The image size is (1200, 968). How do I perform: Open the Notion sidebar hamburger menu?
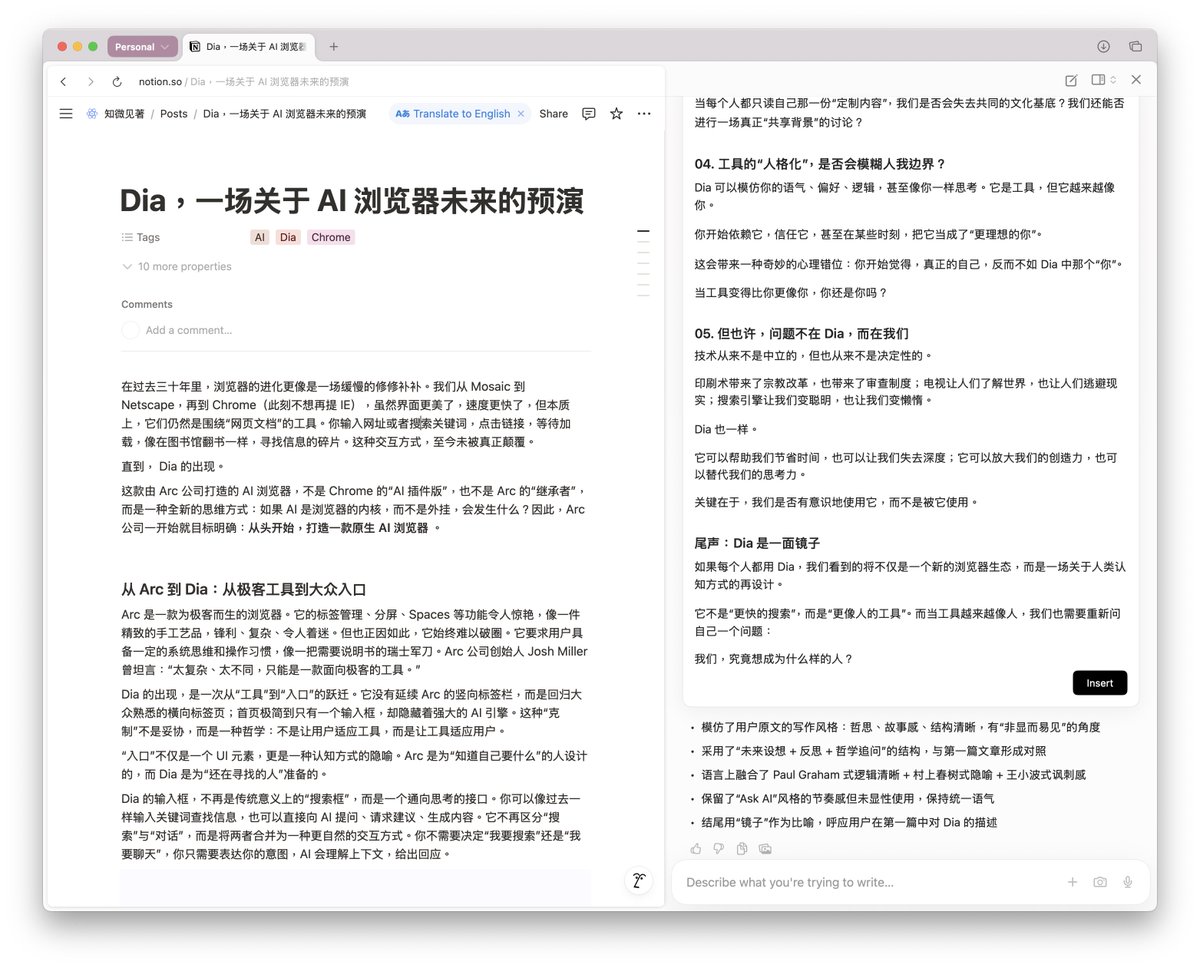tap(66, 114)
